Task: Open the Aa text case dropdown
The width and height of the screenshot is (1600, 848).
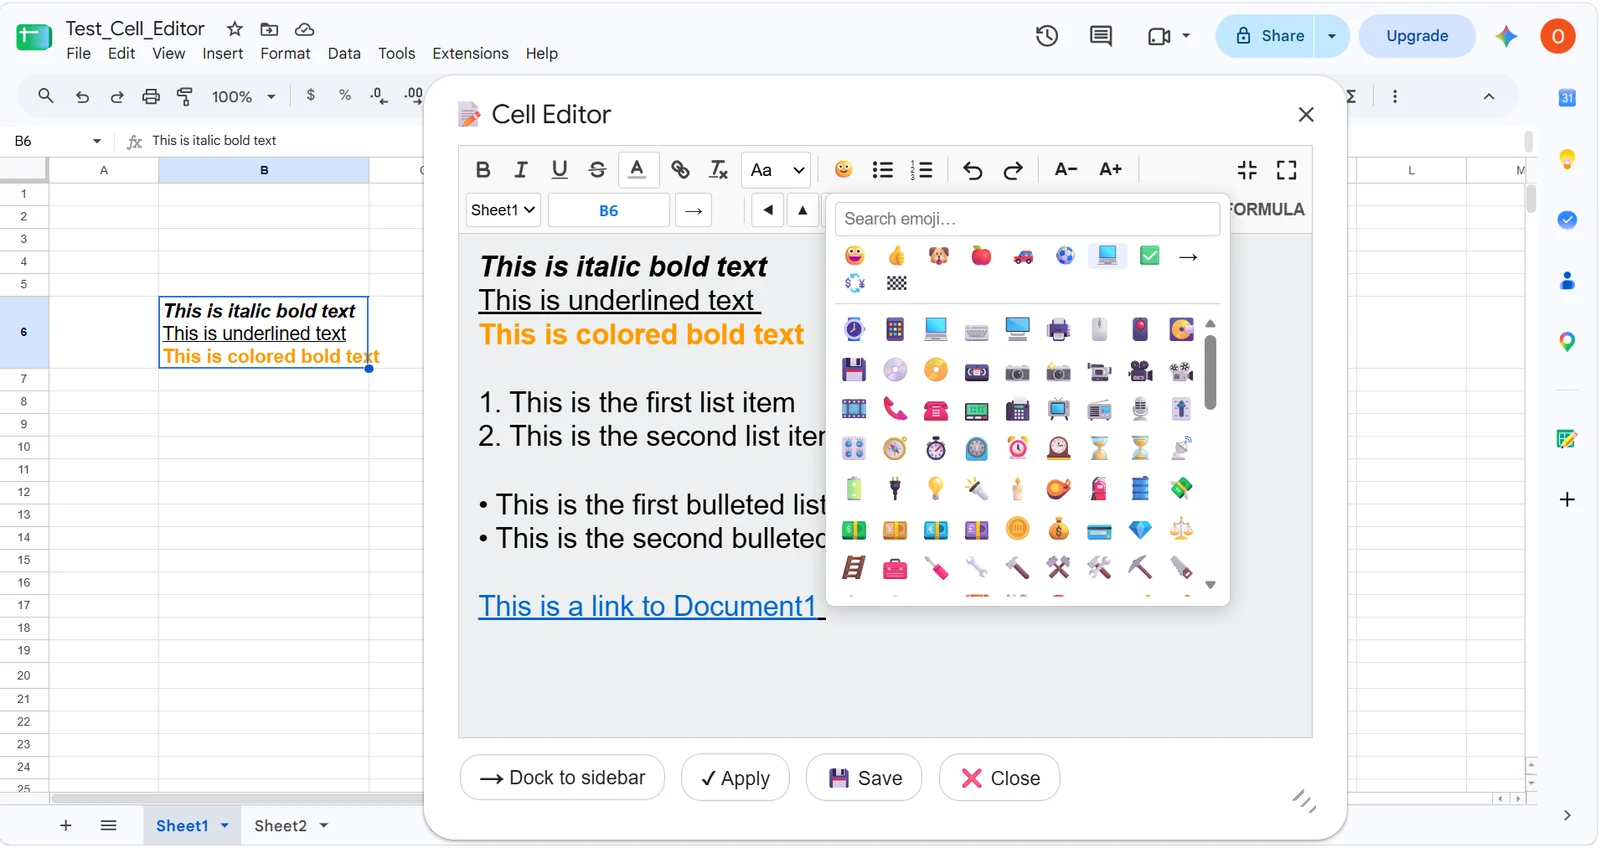Action: (x=776, y=170)
